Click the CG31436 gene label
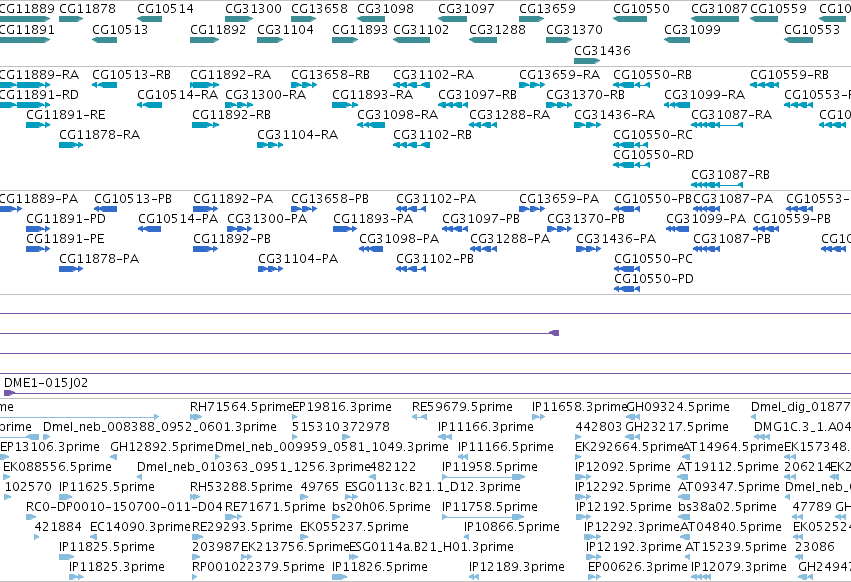Screen dimensions: 851x582 click(x=602, y=50)
